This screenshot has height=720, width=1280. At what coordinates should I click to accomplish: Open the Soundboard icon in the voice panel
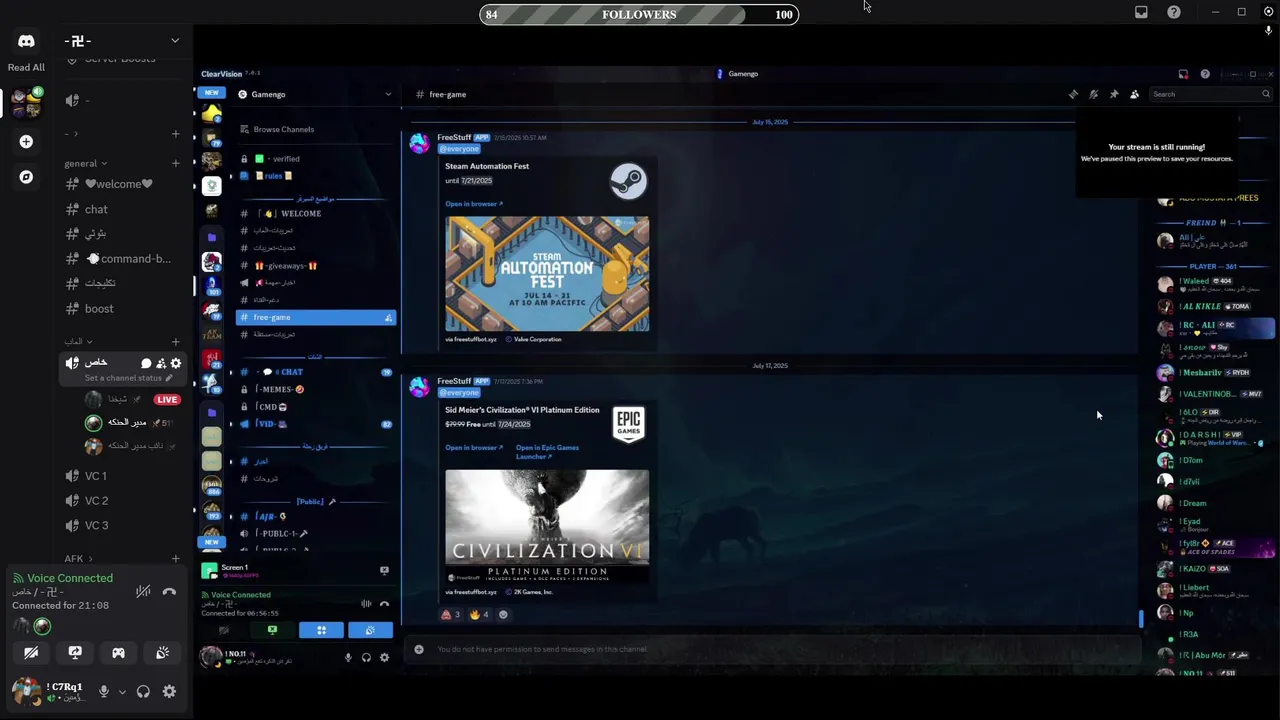(x=162, y=653)
